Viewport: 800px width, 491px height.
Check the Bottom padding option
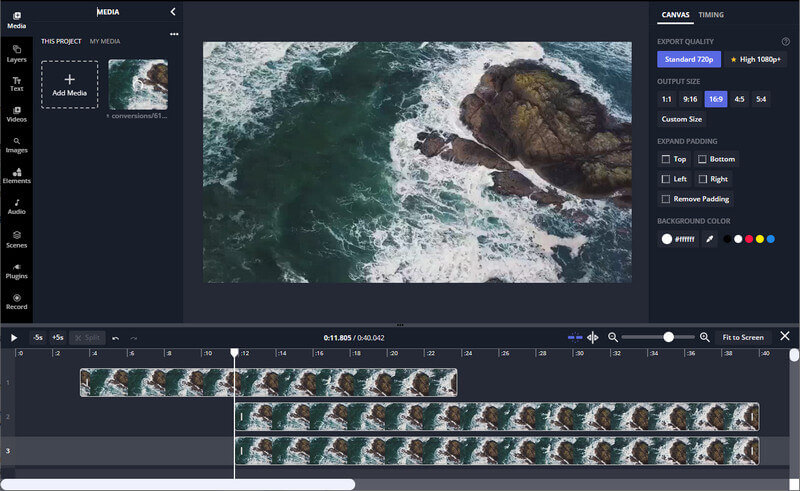(x=702, y=159)
